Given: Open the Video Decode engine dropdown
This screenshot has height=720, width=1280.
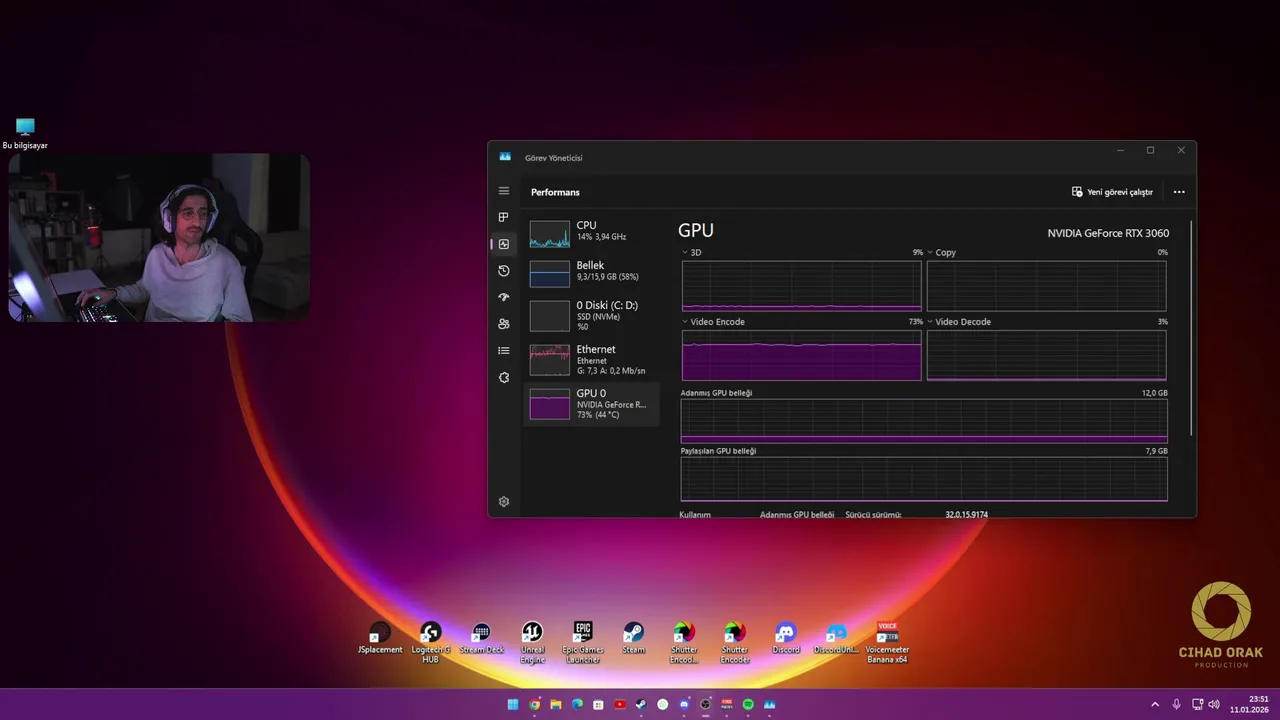Looking at the screenshot, I should 959,322.
